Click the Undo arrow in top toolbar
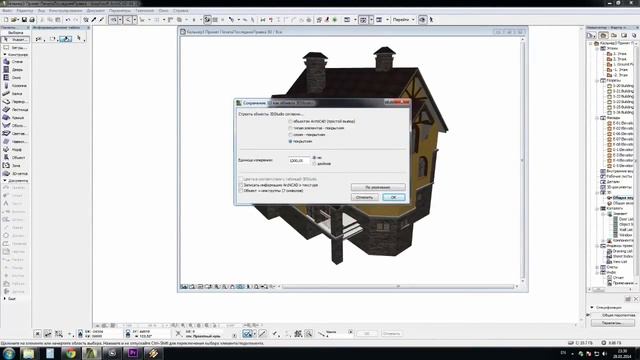 point(68,20)
